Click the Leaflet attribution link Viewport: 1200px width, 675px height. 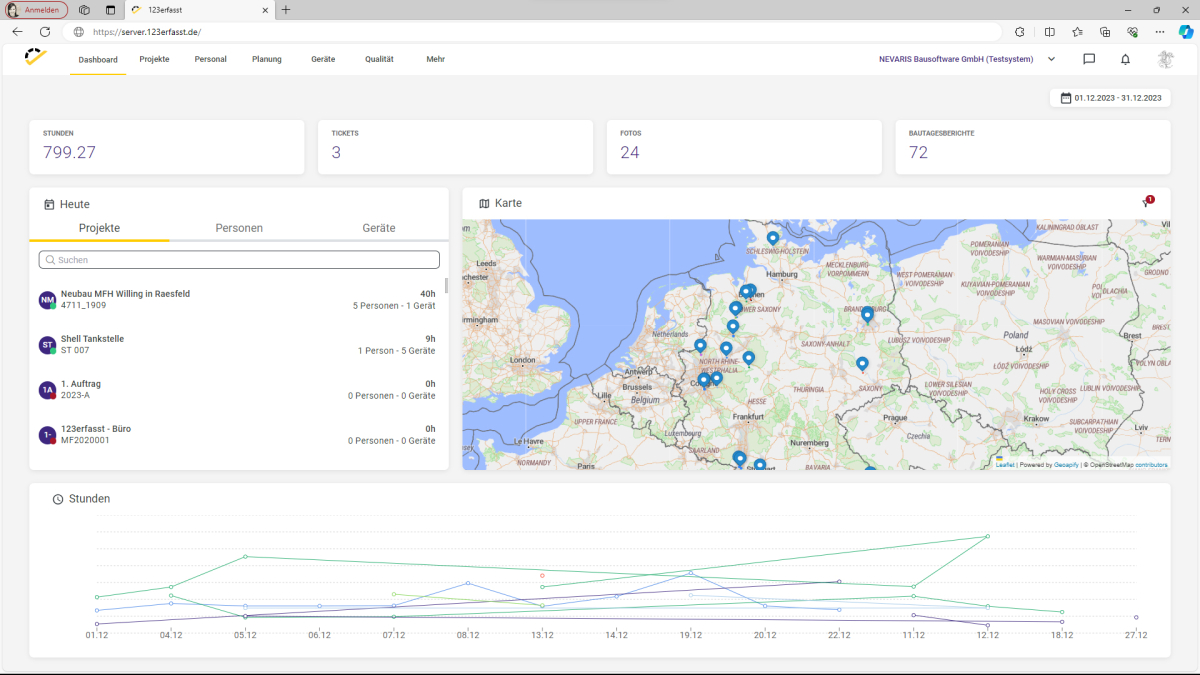pos(1004,464)
